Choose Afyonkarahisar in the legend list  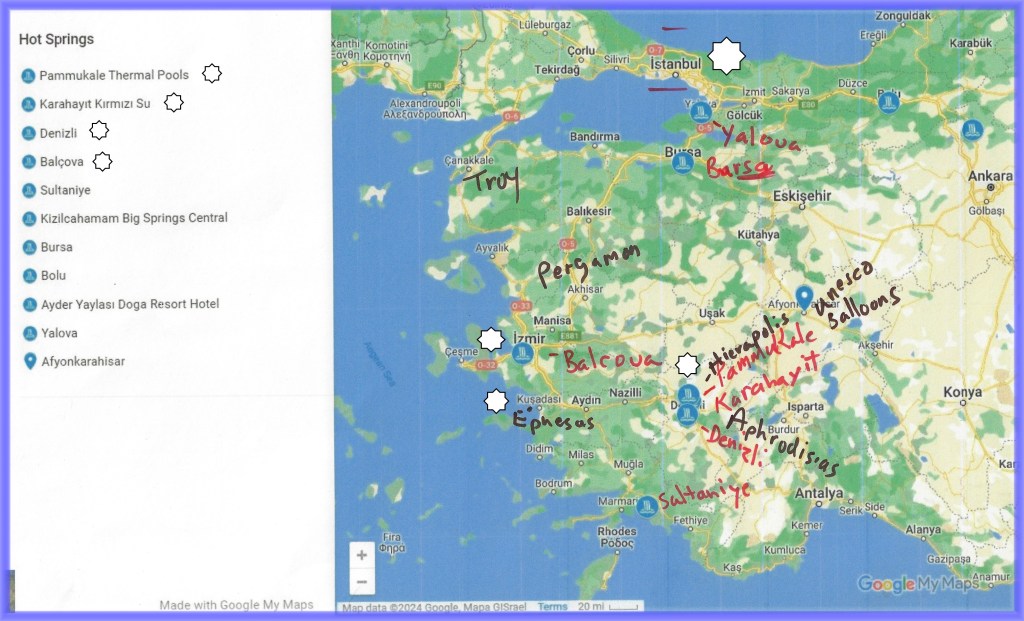point(82,361)
